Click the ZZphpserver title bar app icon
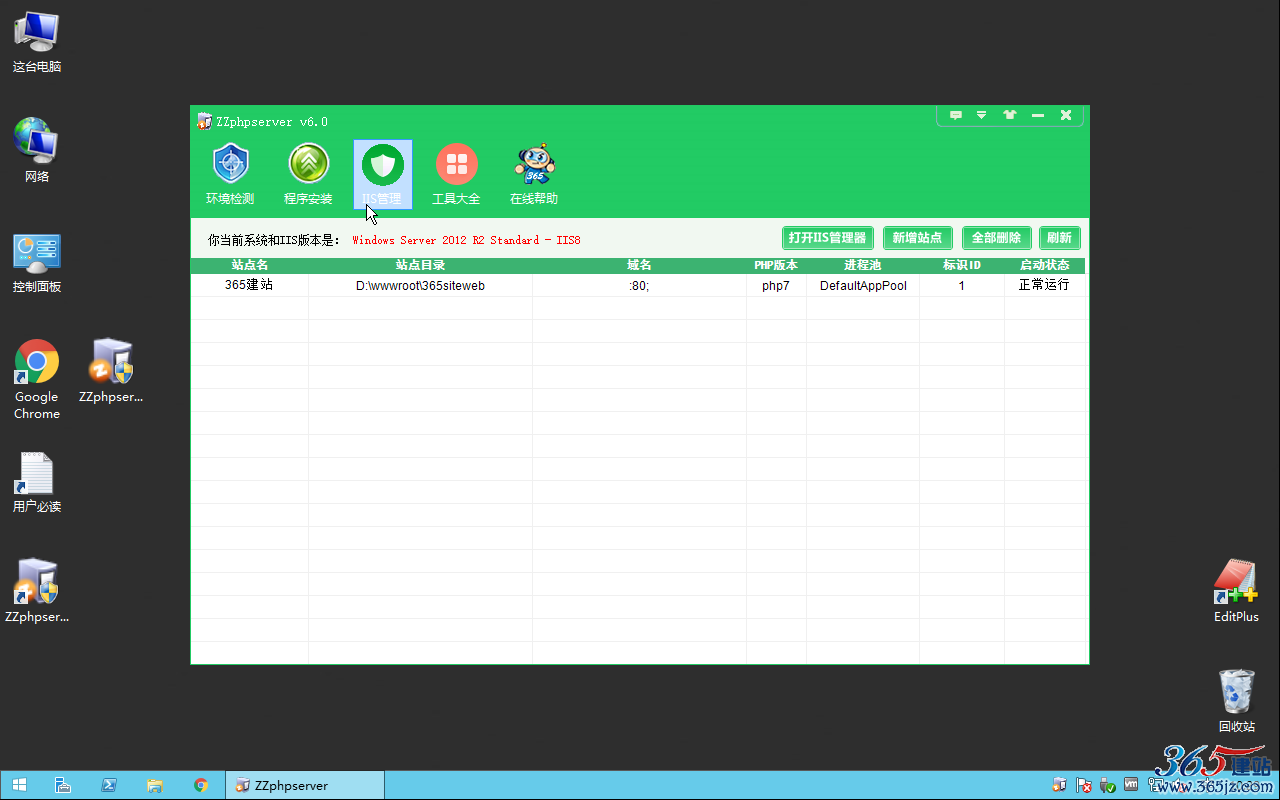The width and height of the screenshot is (1280, 800). 205,121
